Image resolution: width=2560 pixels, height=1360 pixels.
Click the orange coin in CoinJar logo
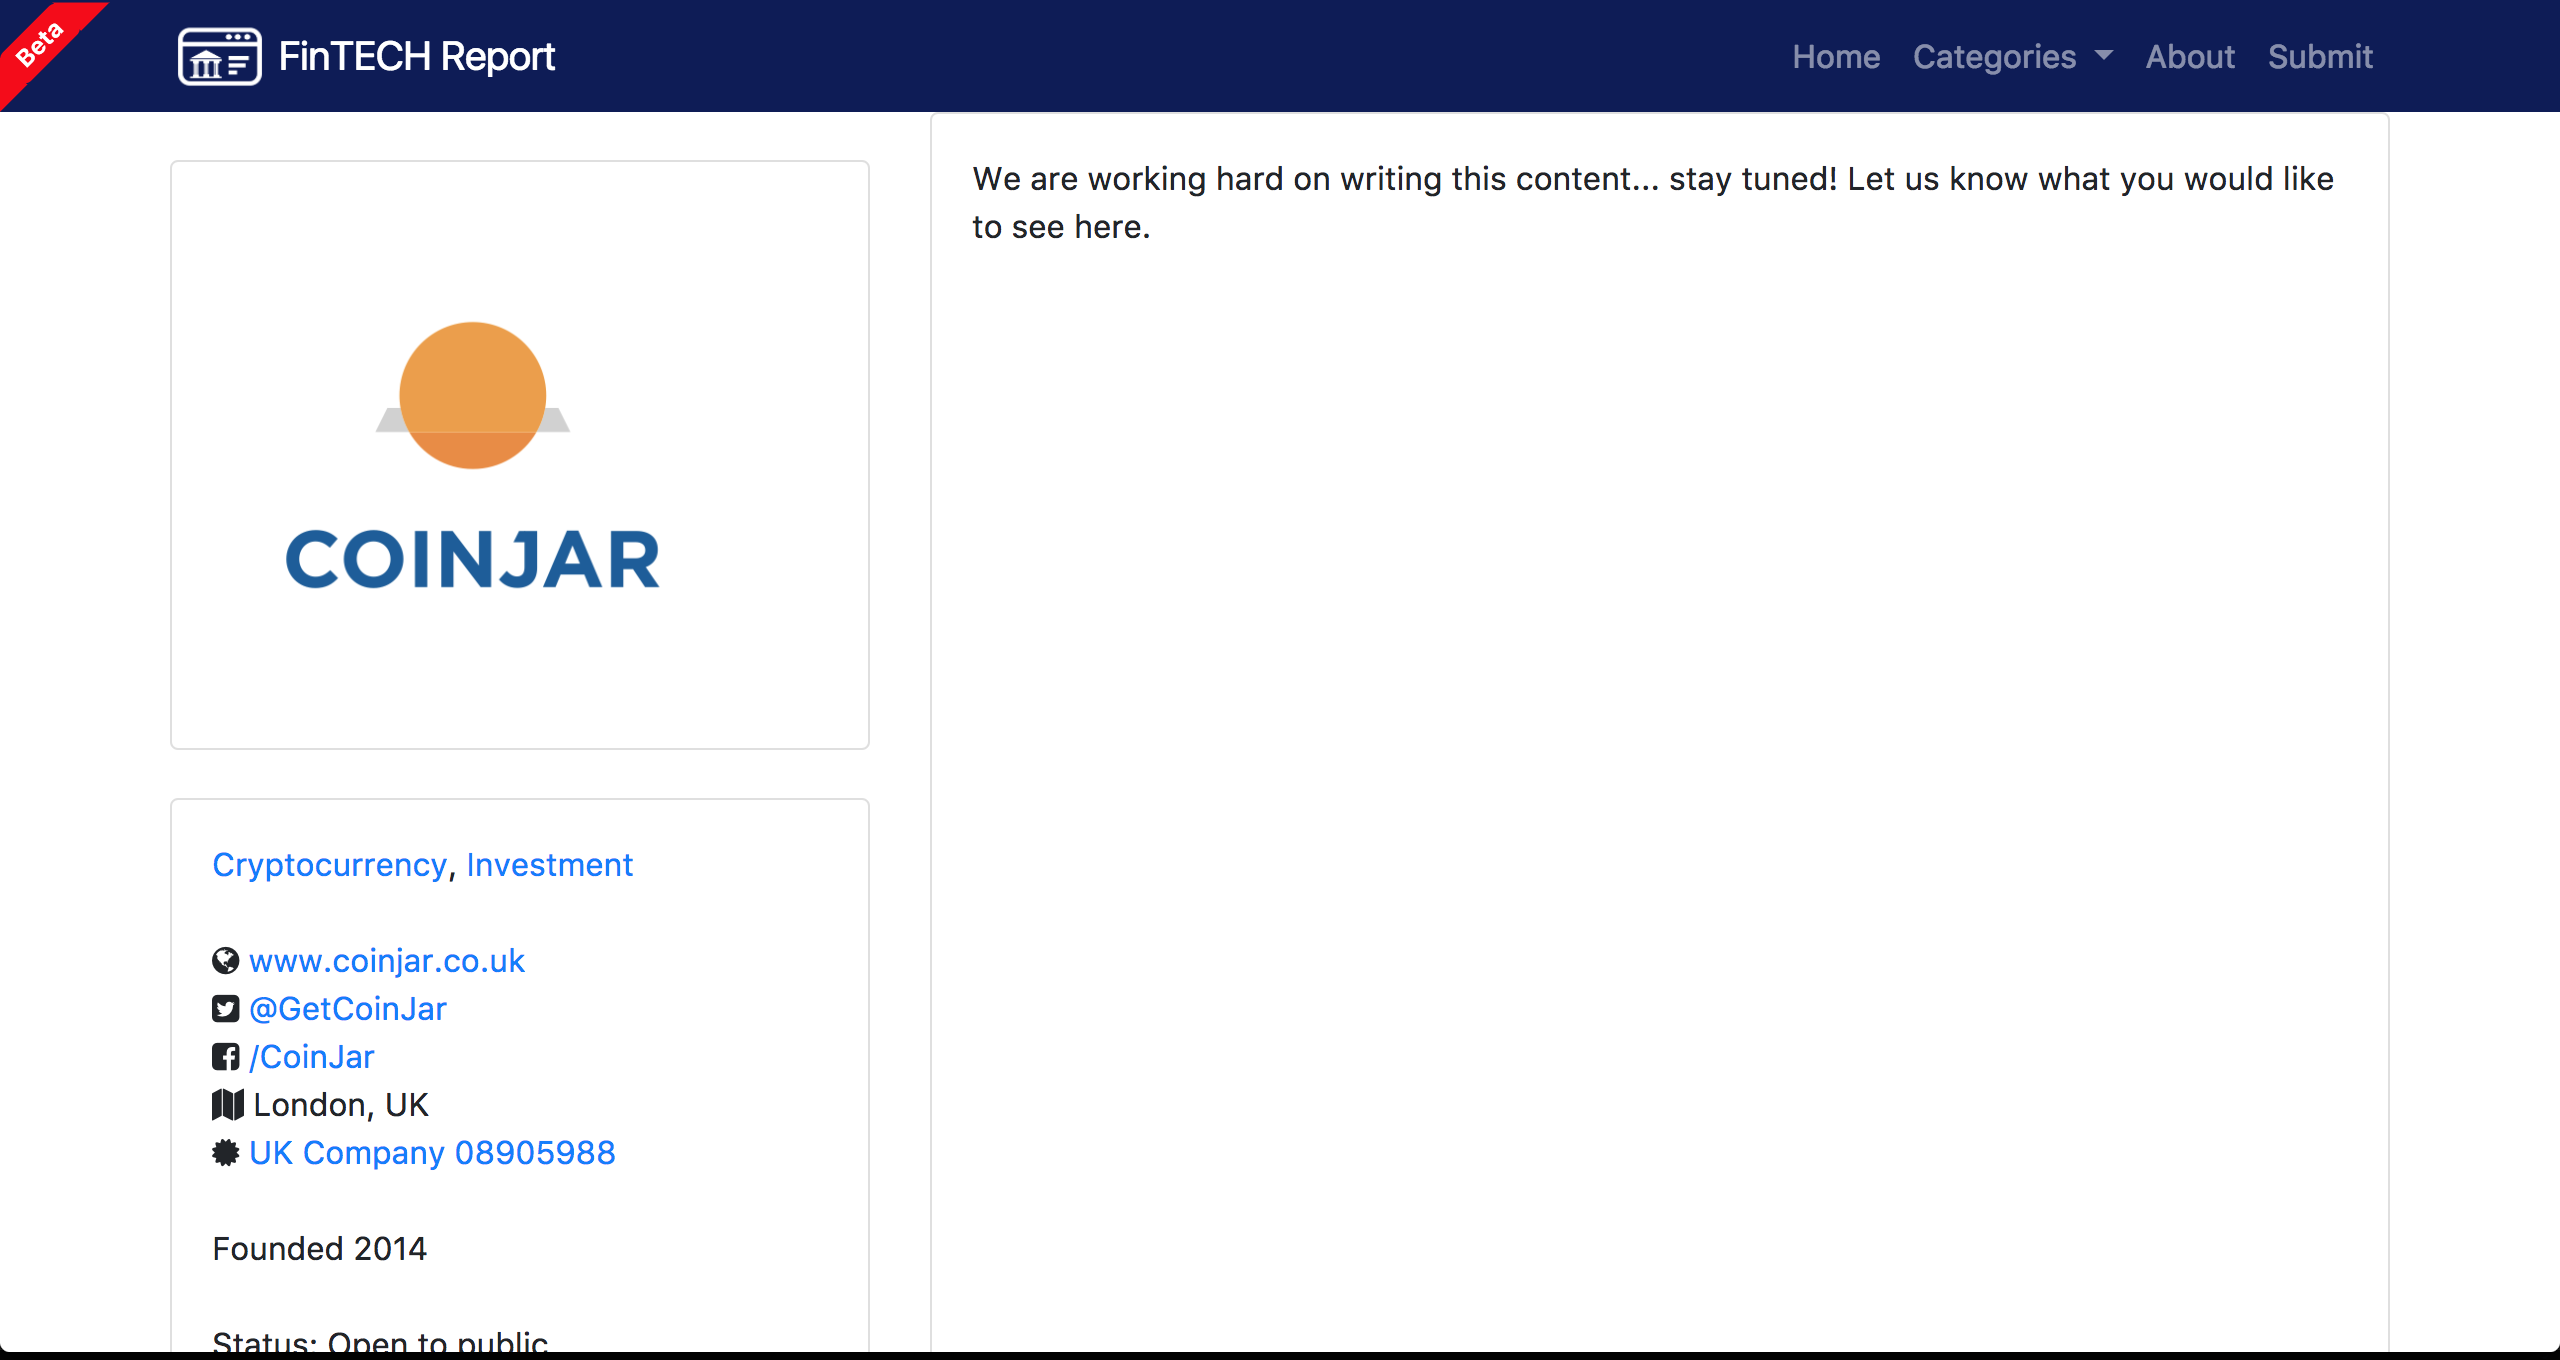tap(472, 395)
